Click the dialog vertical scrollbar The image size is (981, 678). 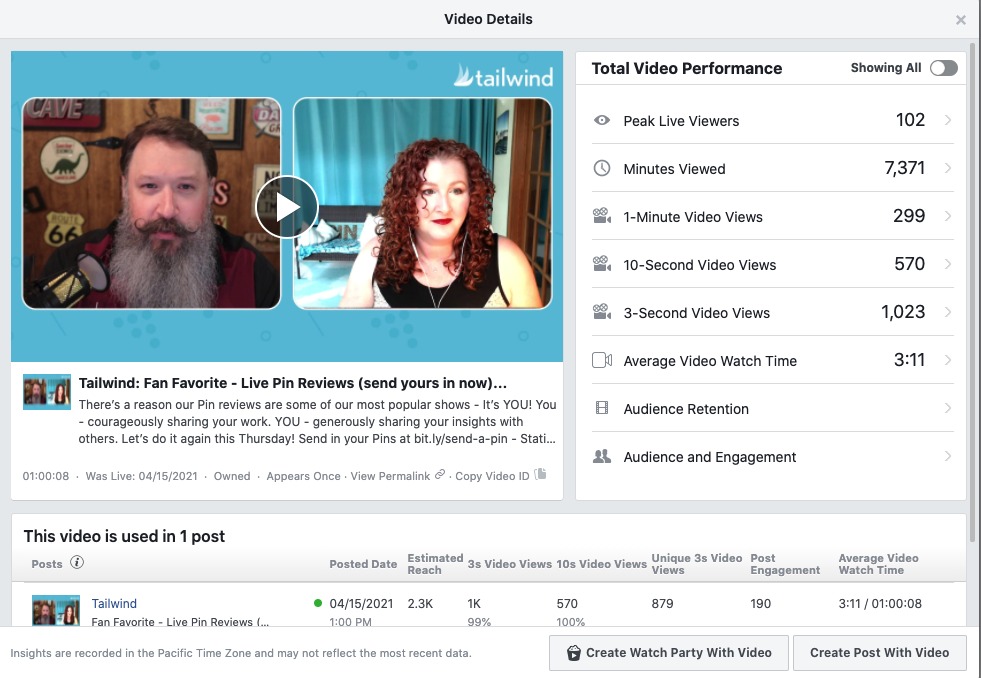(971, 292)
